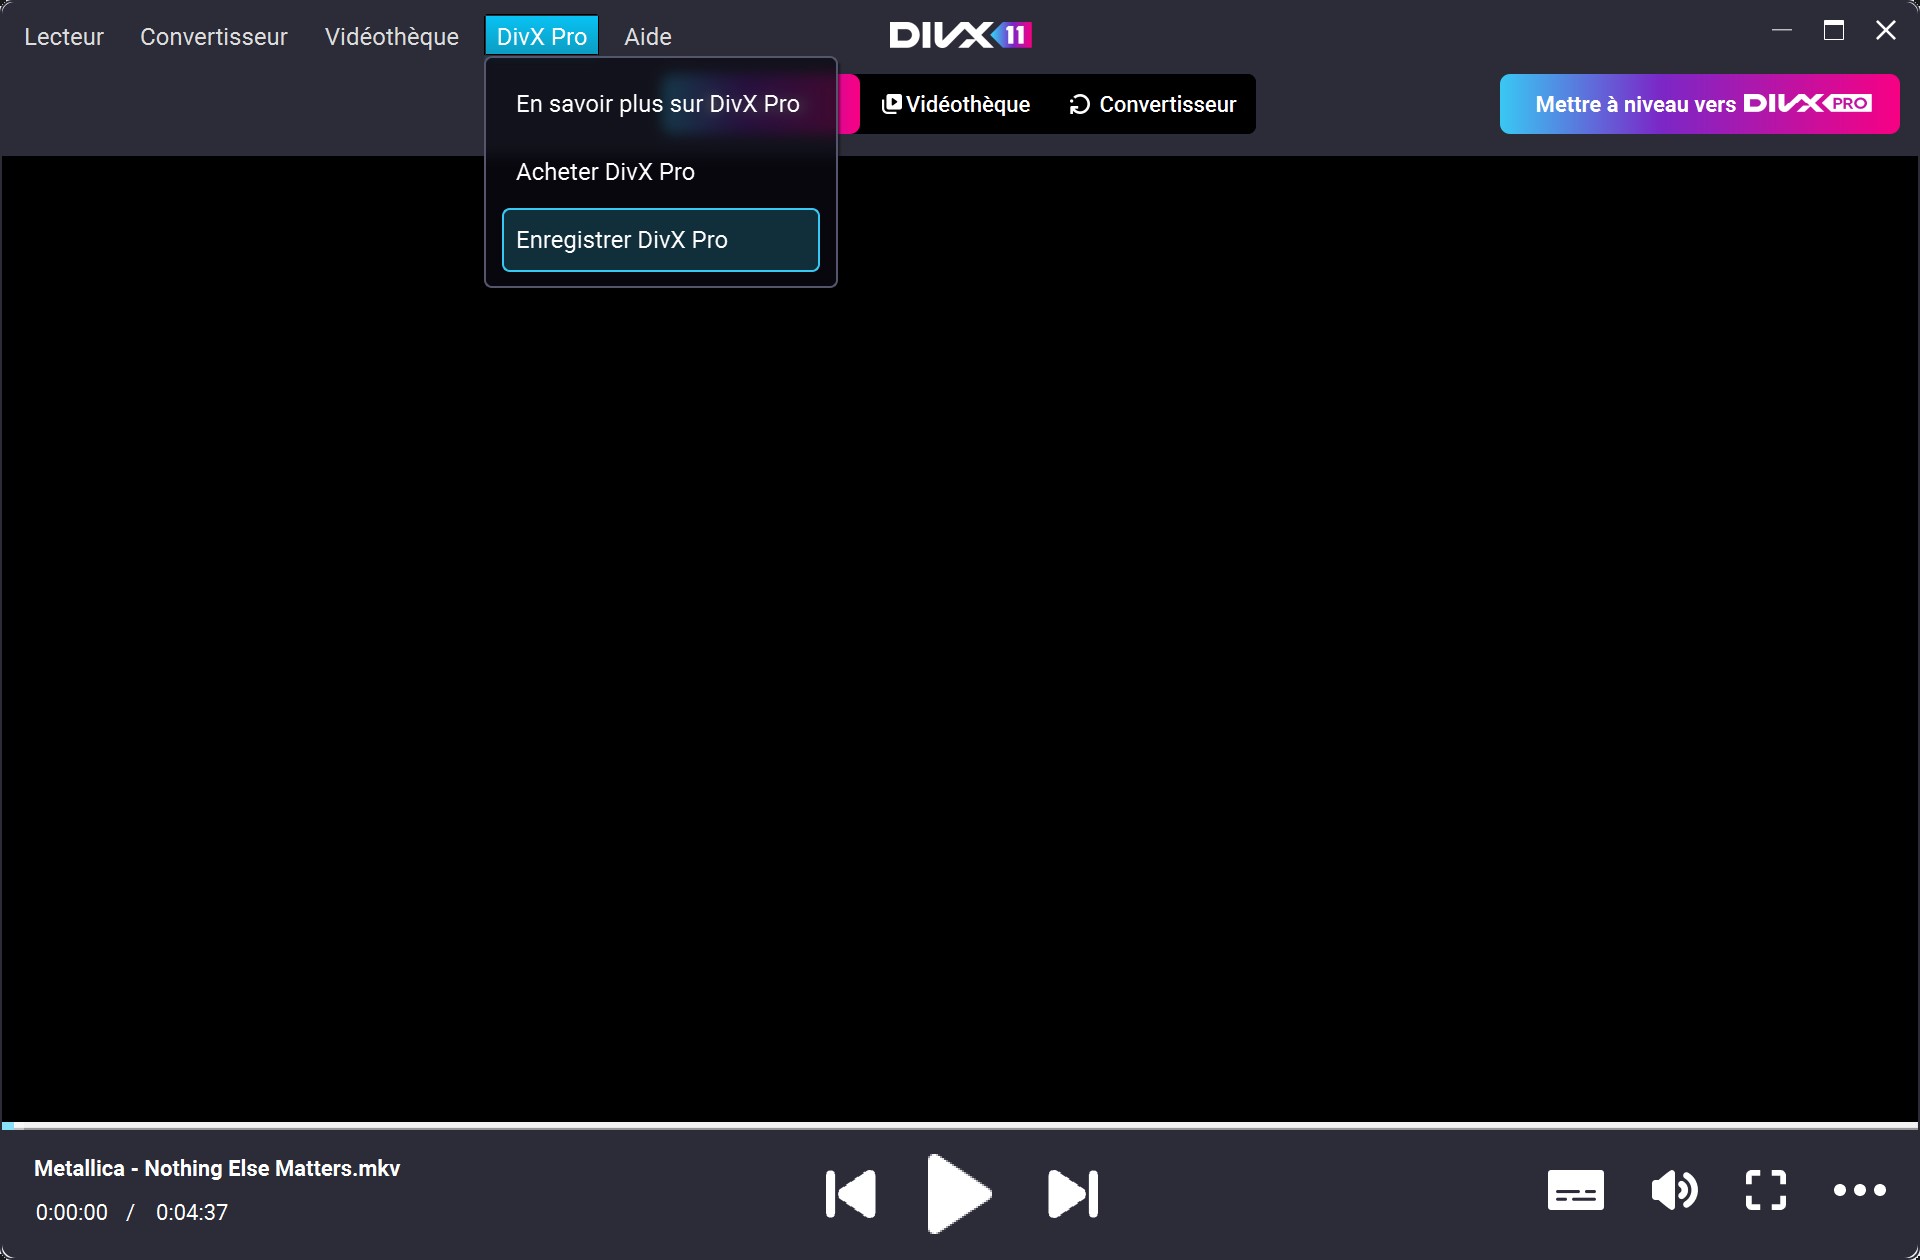Screen dimensions: 1920x1260
Task: Mute the volume speaker icon
Action: coord(1674,1190)
